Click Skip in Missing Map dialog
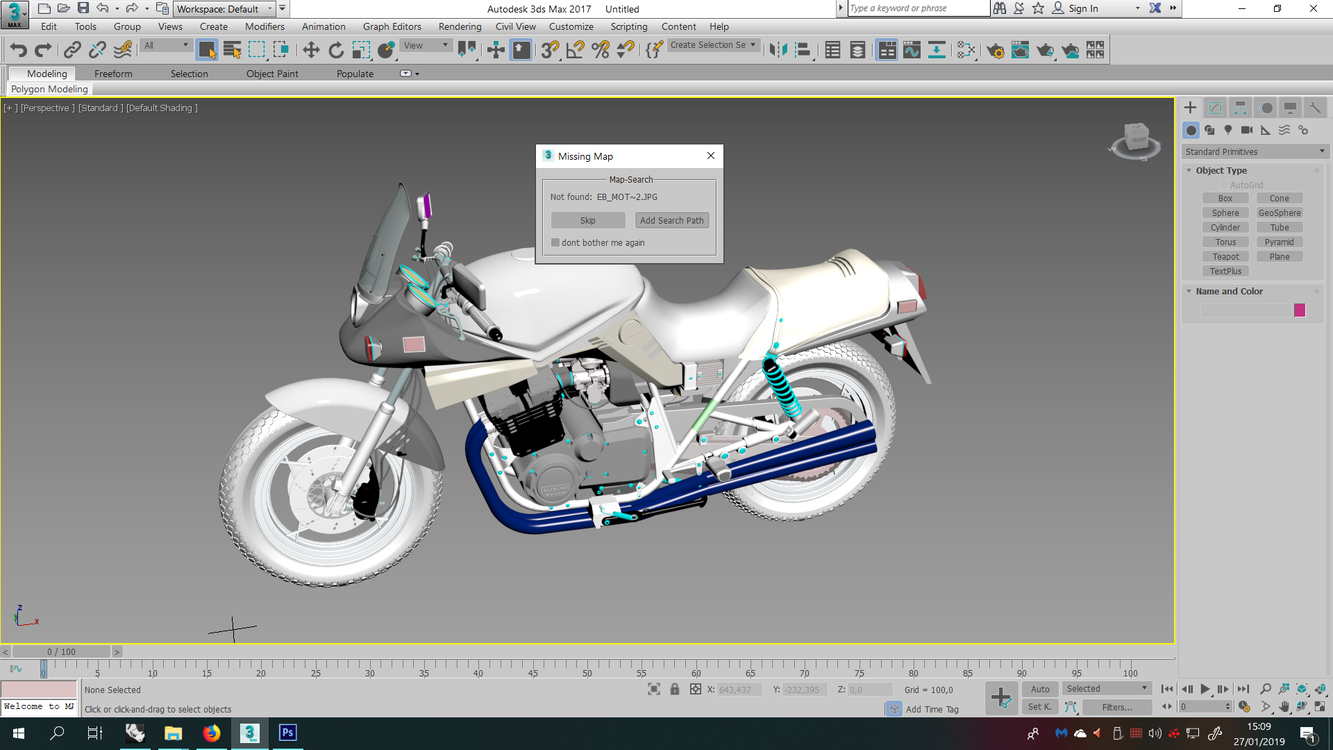This screenshot has width=1333, height=750. [x=588, y=221]
